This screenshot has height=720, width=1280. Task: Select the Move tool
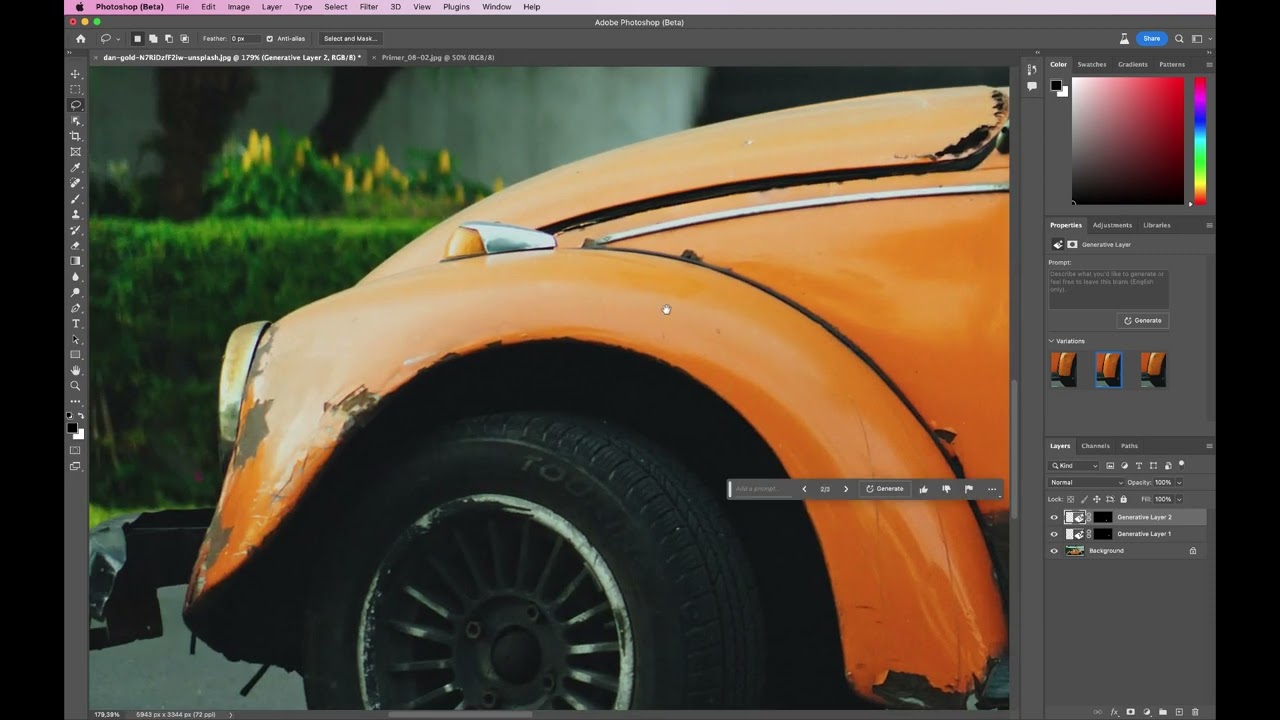[75, 74]
